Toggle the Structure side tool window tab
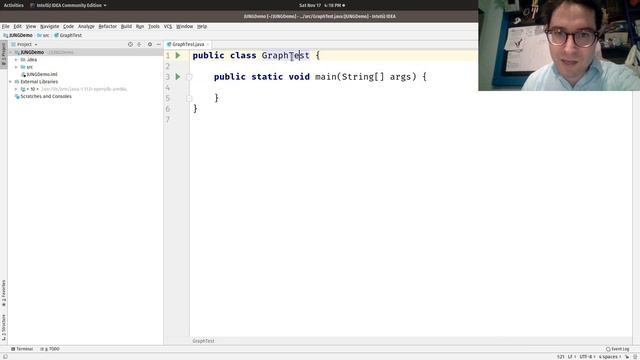640x360 pixels. click(4, 327)
